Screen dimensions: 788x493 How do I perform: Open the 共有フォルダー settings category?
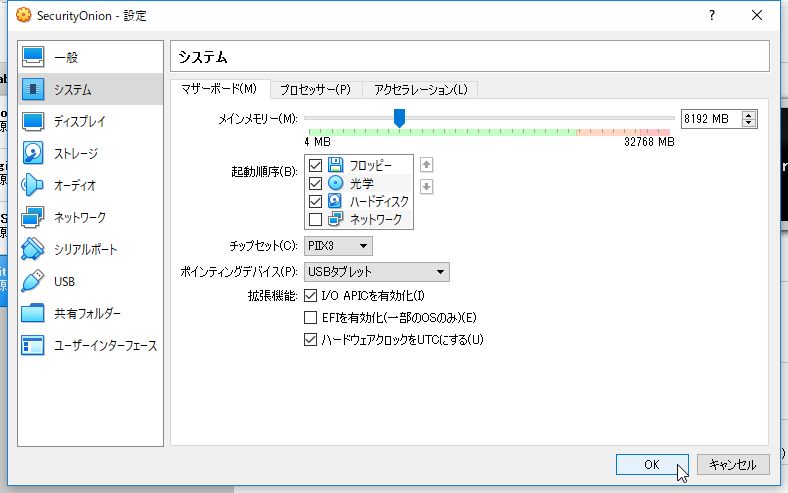click(90, 313)
